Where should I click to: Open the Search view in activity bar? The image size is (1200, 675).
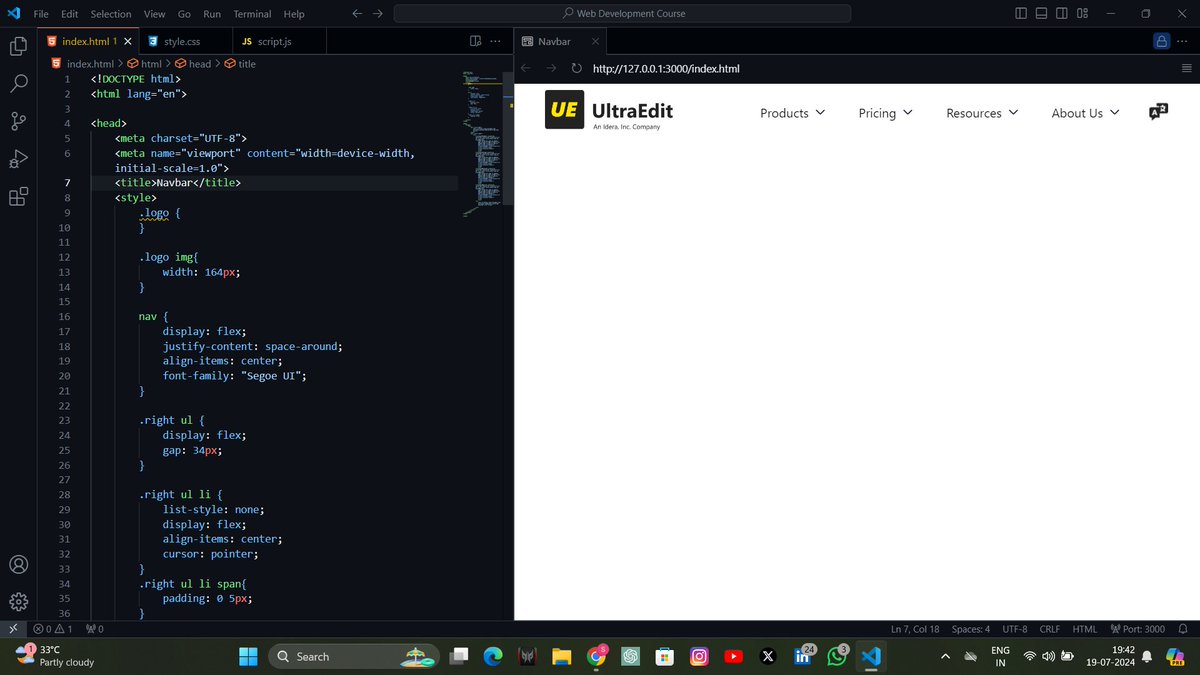(18, 83)
